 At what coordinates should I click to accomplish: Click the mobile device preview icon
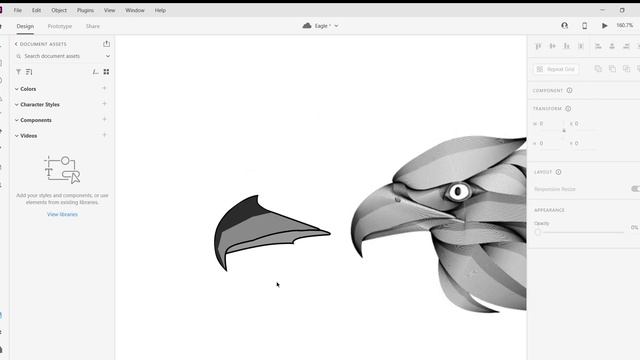[584, 26]
